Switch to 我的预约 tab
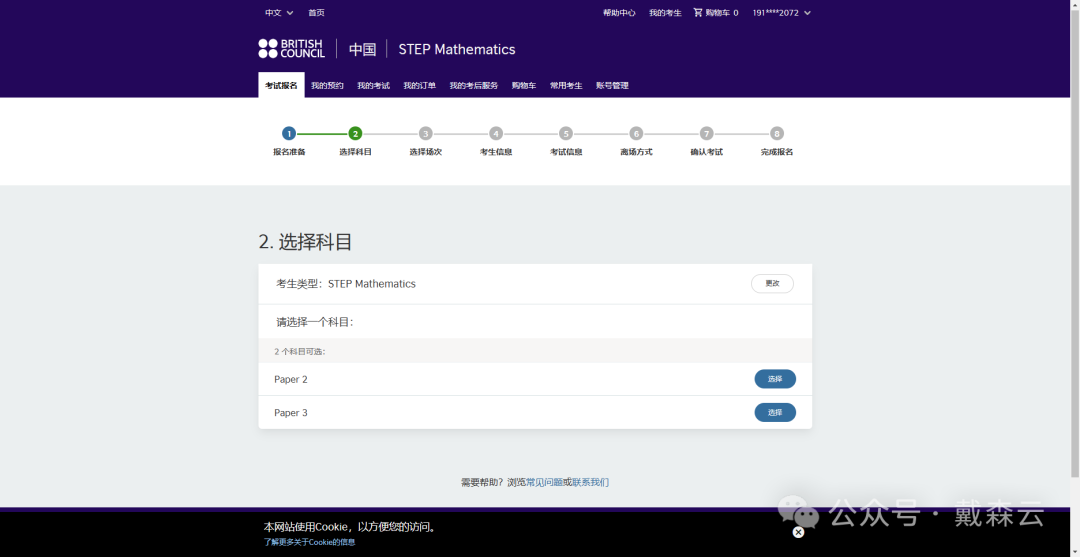Screen dimensions: 1080x557 327,85
